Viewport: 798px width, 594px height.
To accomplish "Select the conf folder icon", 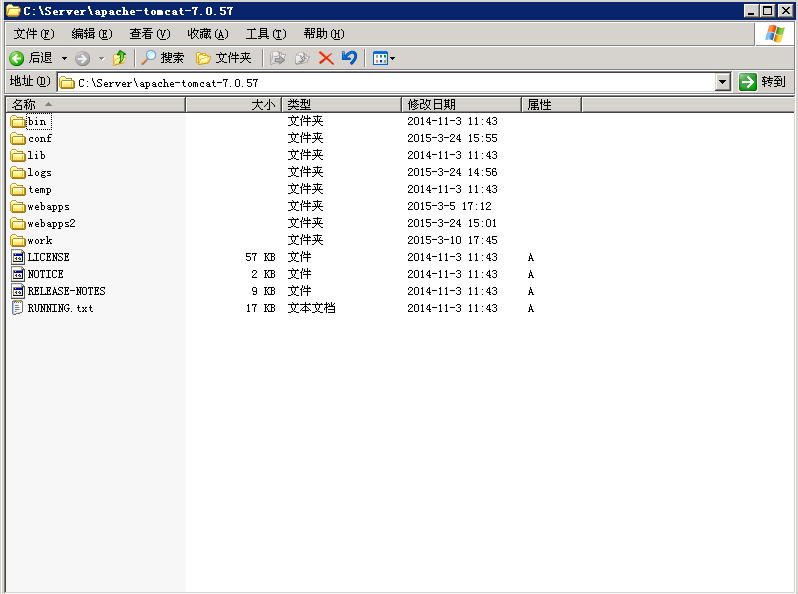I will coord(18,138).
